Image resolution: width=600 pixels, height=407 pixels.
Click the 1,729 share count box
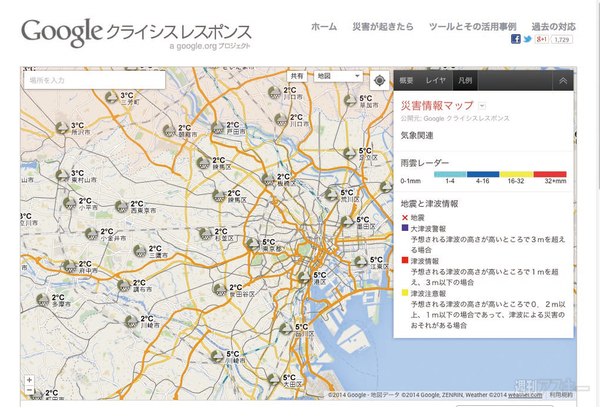(x=562, y=39)
